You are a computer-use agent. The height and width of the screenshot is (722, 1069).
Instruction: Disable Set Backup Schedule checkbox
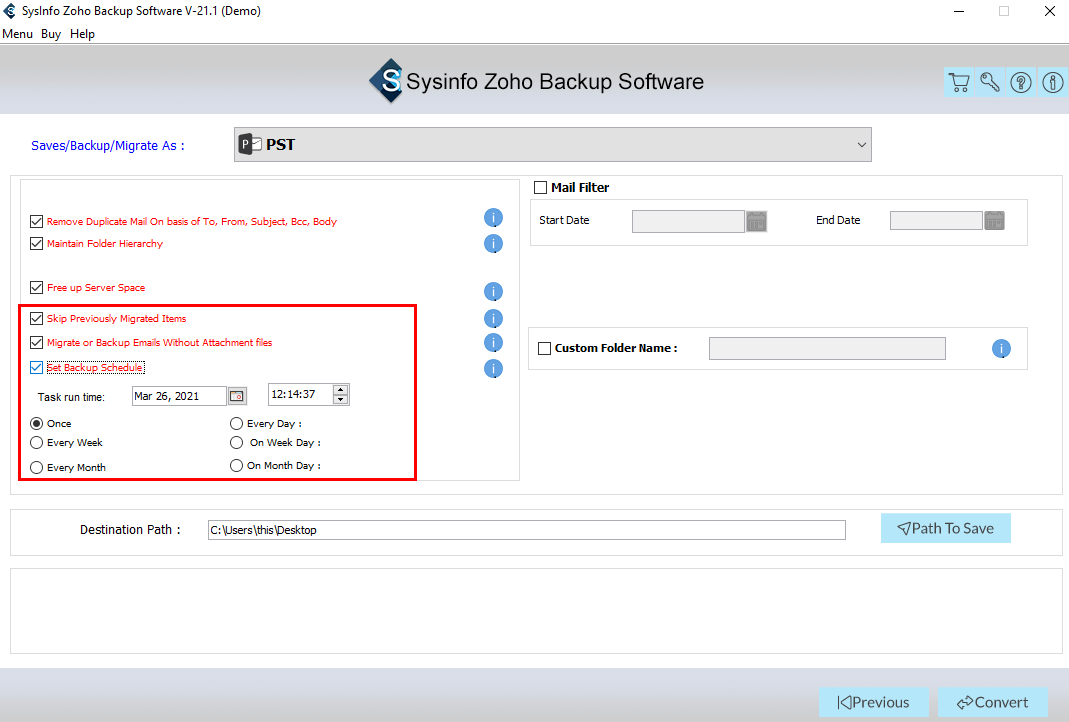[37, 367]
